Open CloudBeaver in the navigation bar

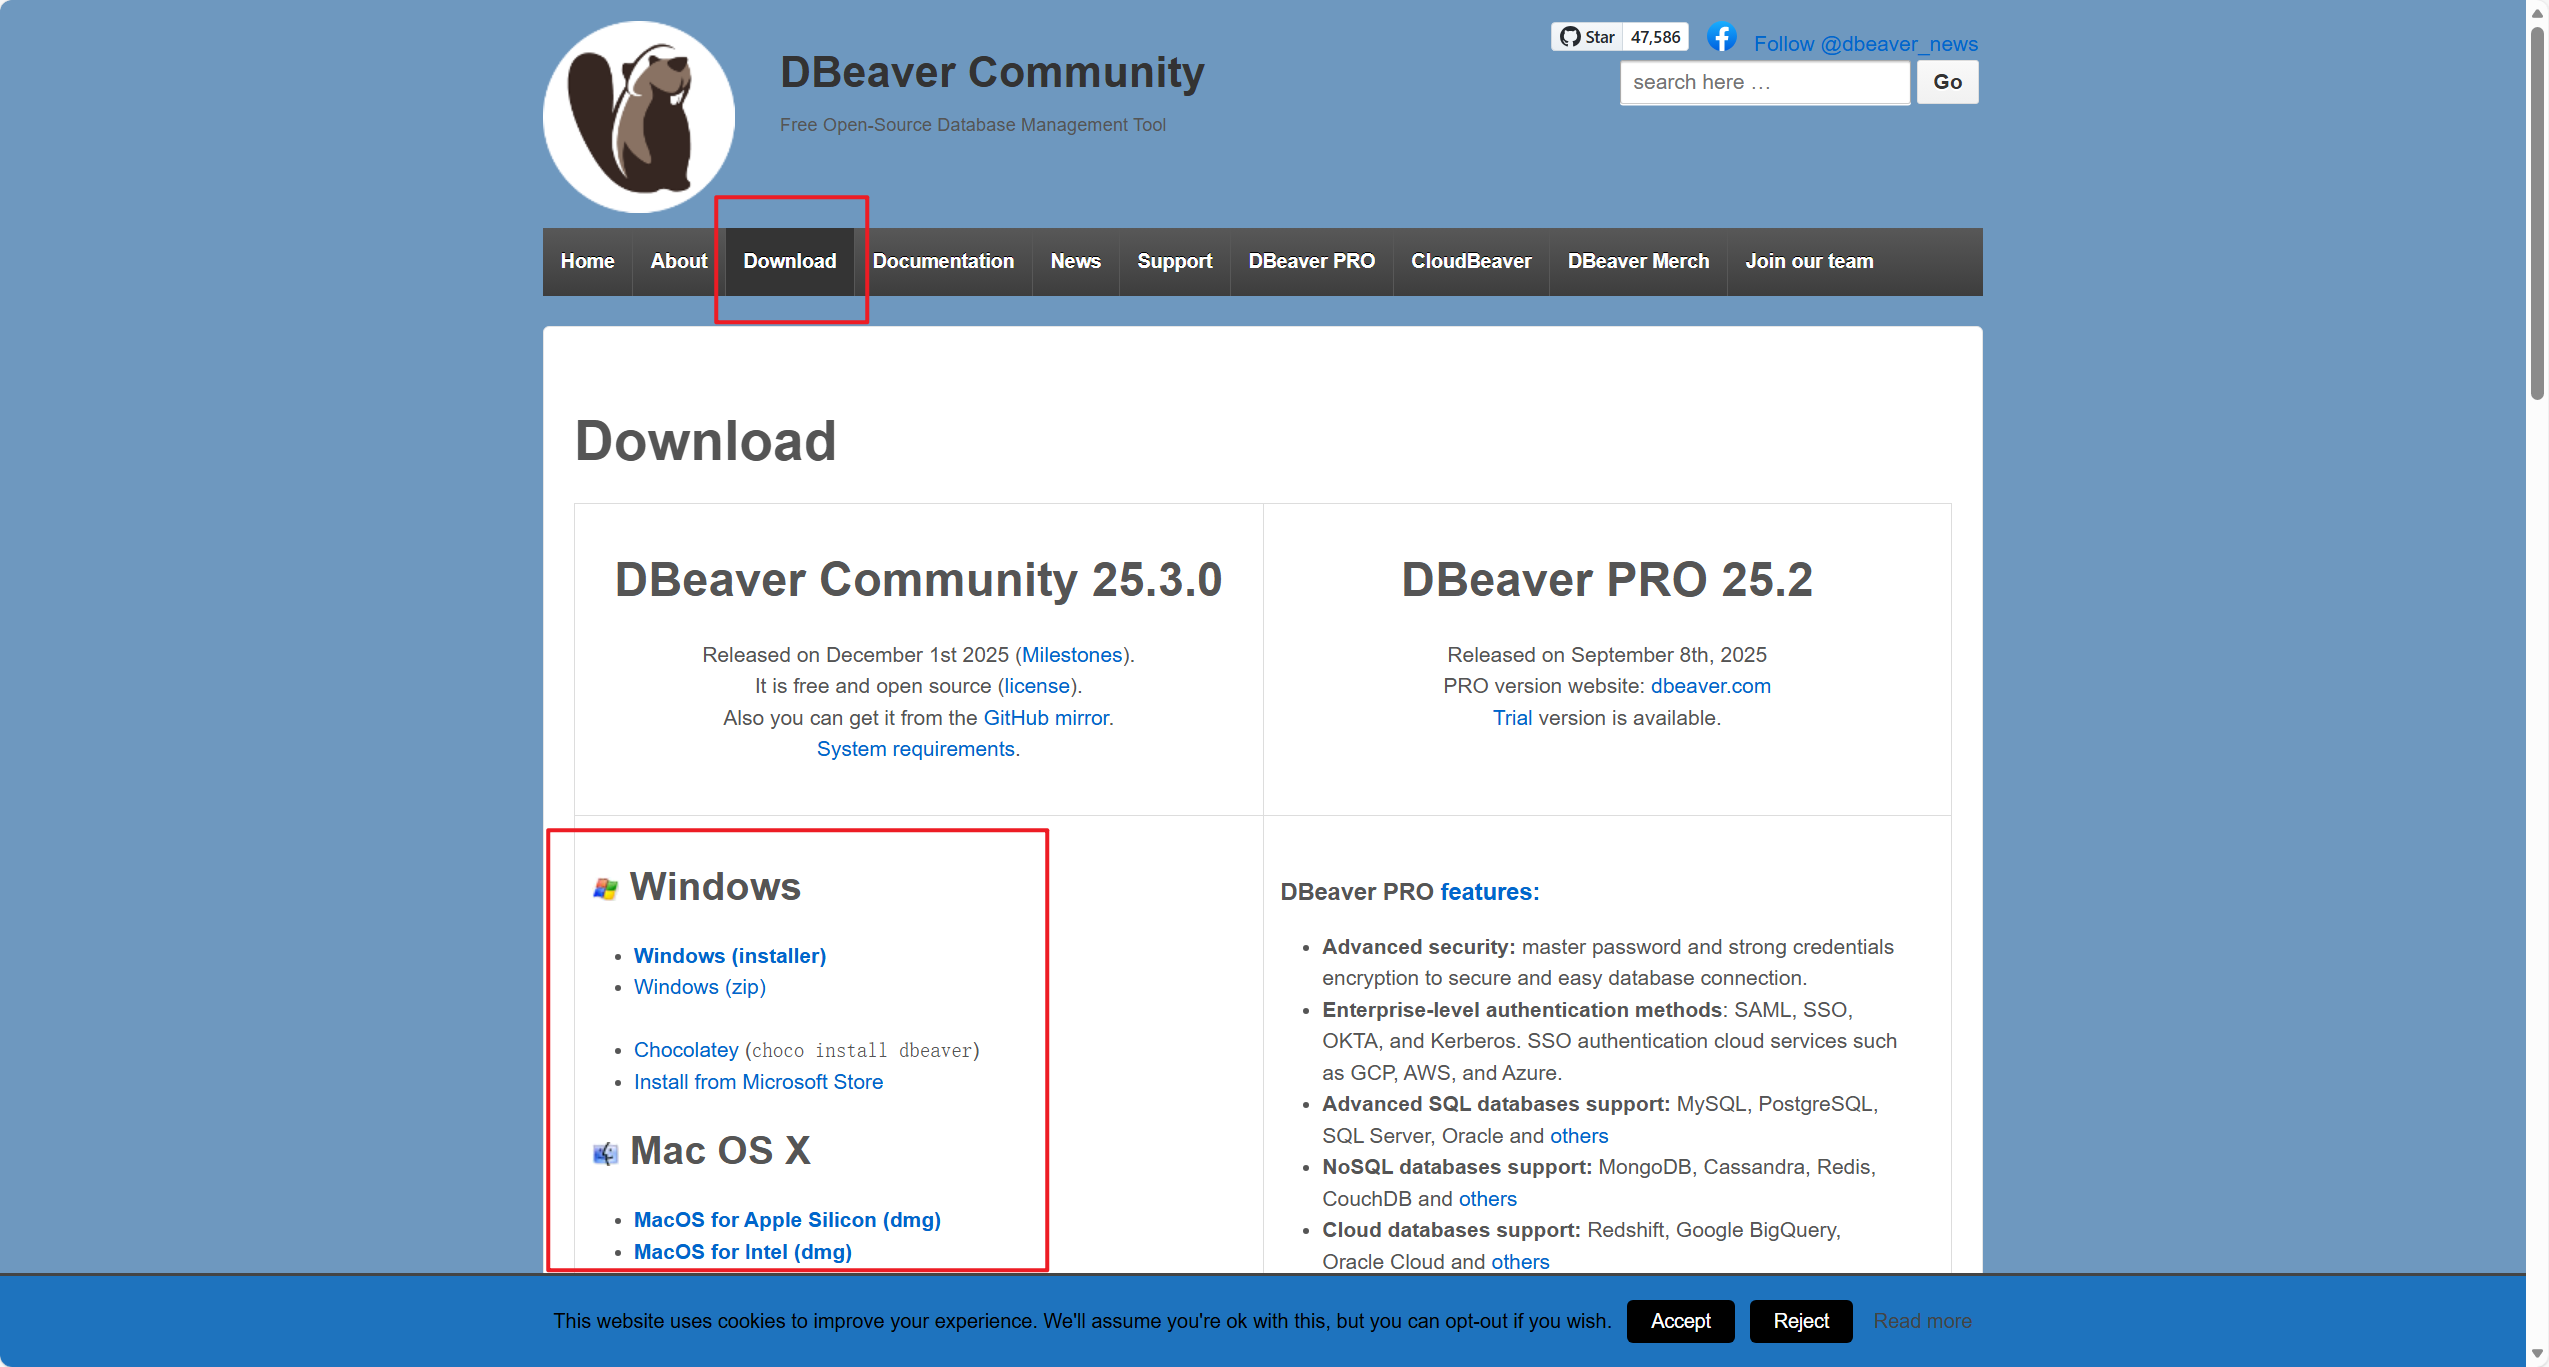tap(1470, 261)
